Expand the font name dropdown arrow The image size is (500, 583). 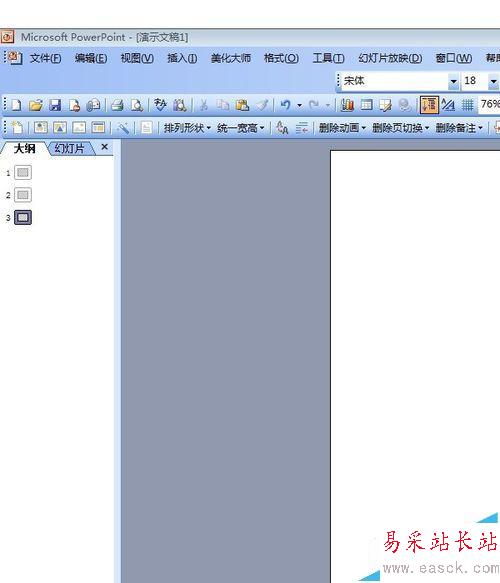pyautogui.click(x=454, y=81)
